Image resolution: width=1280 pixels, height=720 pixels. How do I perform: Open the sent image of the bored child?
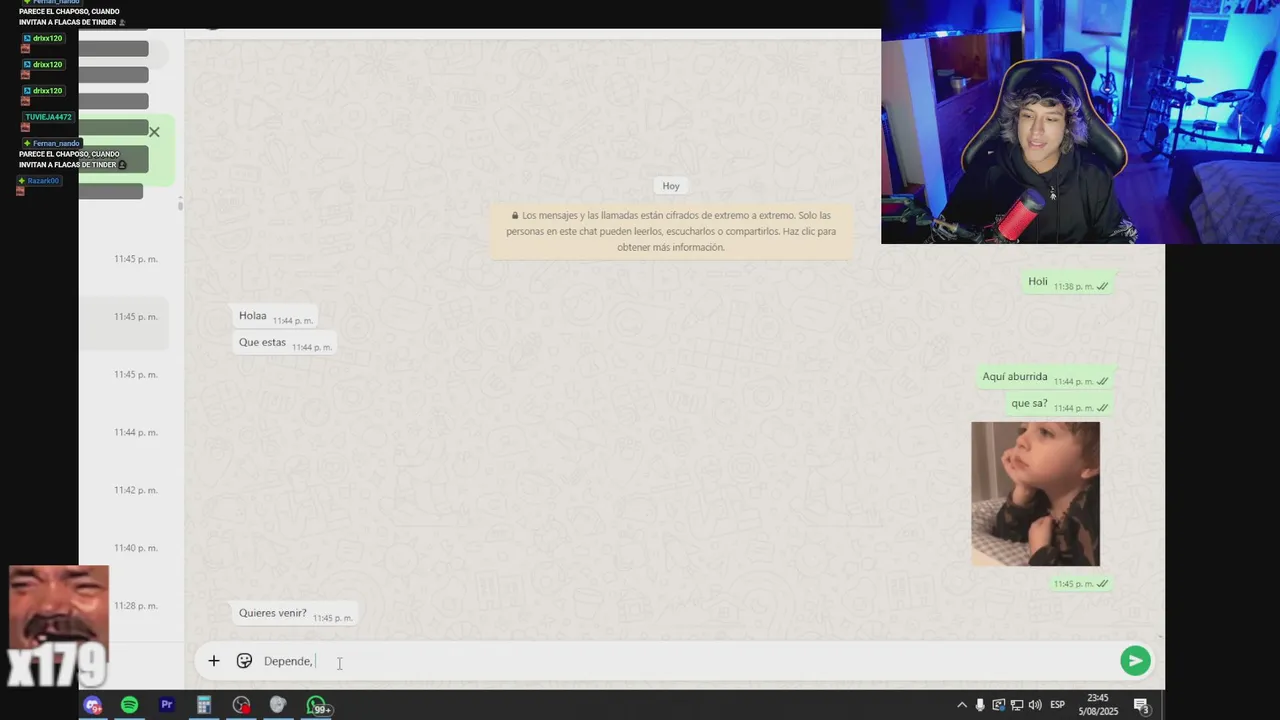coord(1035,494)
